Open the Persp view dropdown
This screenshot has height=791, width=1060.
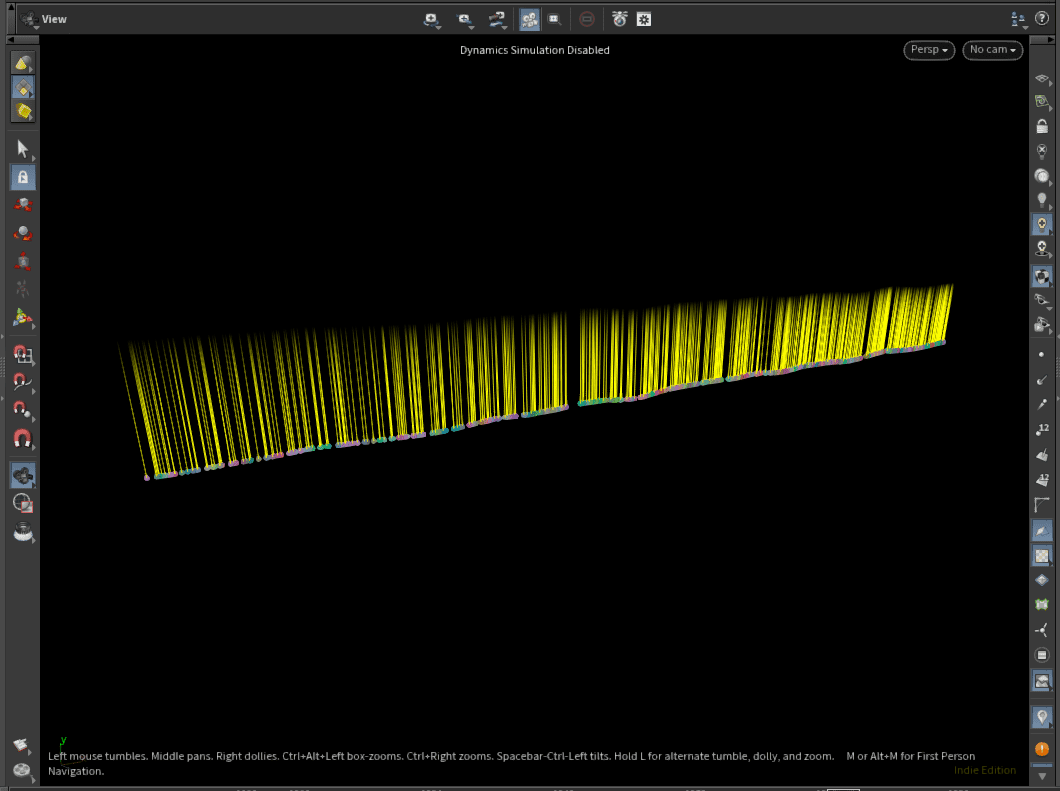(x=929, y=50)
